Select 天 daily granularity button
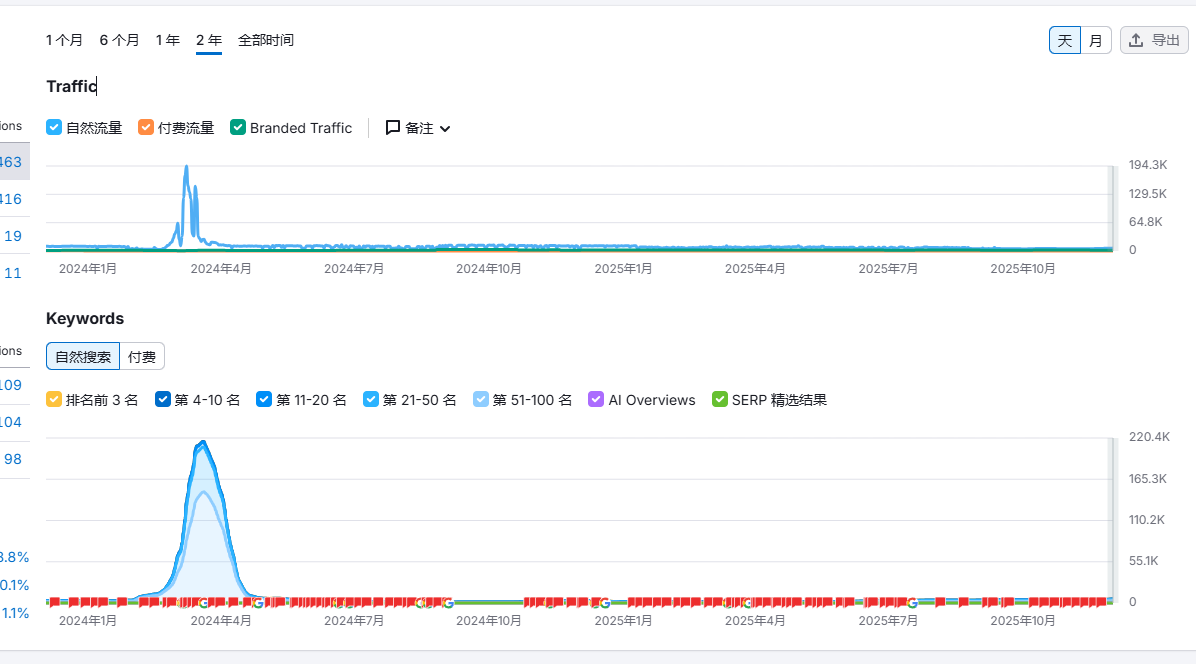This screenshot has width=1196, height=664. tap(1065, 40)
